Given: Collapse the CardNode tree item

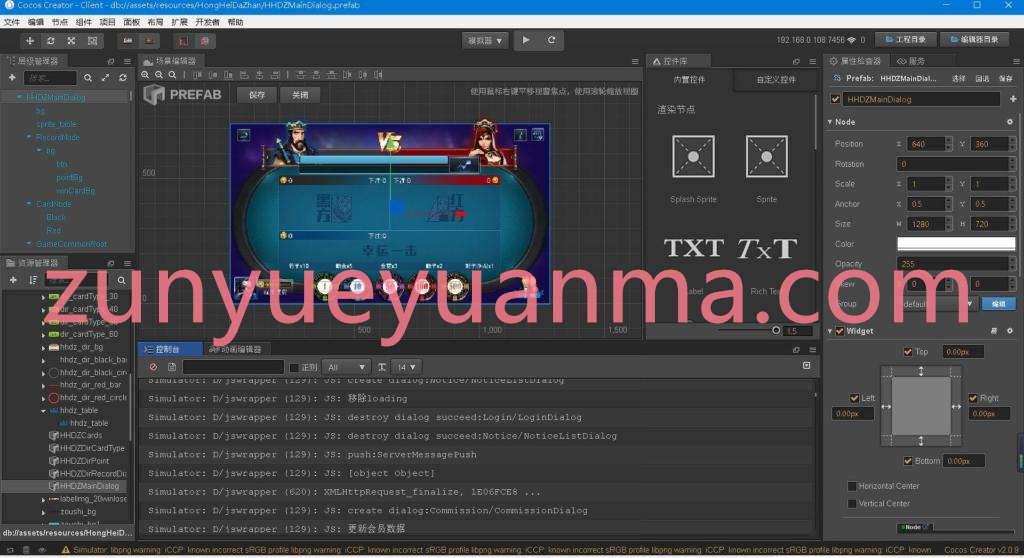Looking at the screenshot, I should pyautogui.click(x=29, y=204).
